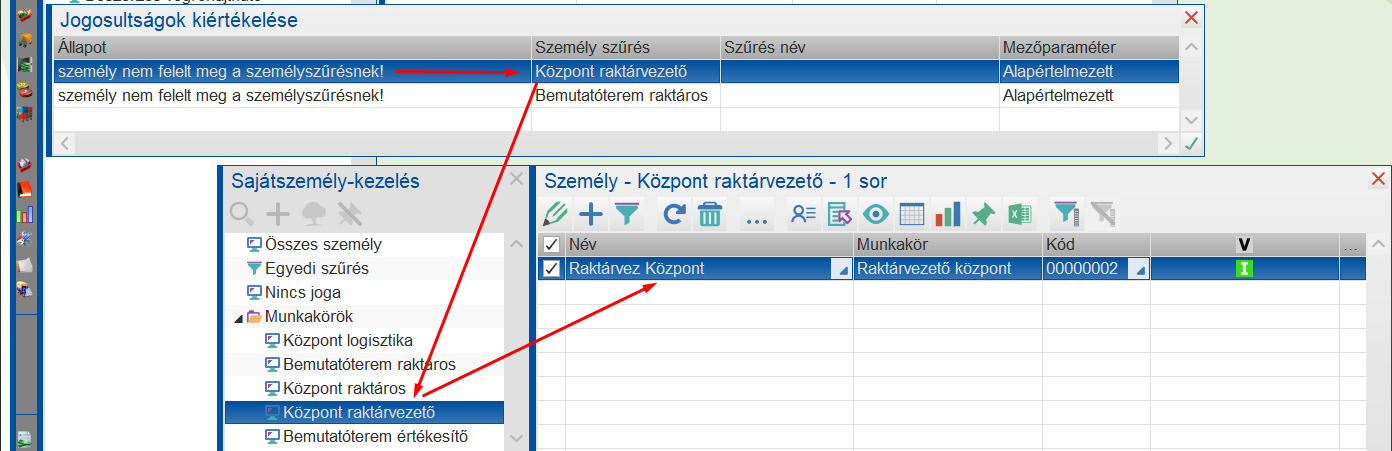Open the teal filter funnel icon

tap(627, 214)
